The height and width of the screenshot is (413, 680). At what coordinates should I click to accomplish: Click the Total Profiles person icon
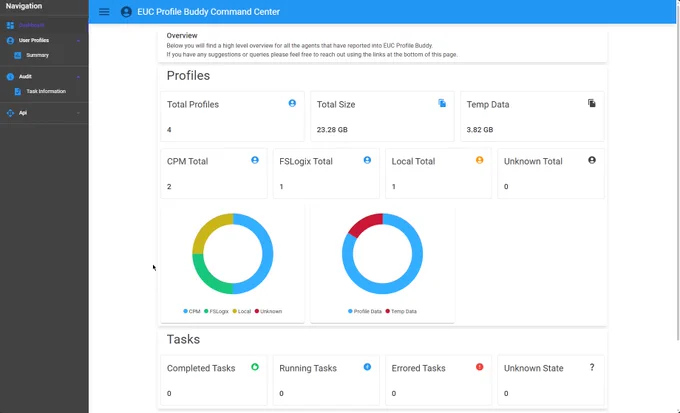coord(292,103)
